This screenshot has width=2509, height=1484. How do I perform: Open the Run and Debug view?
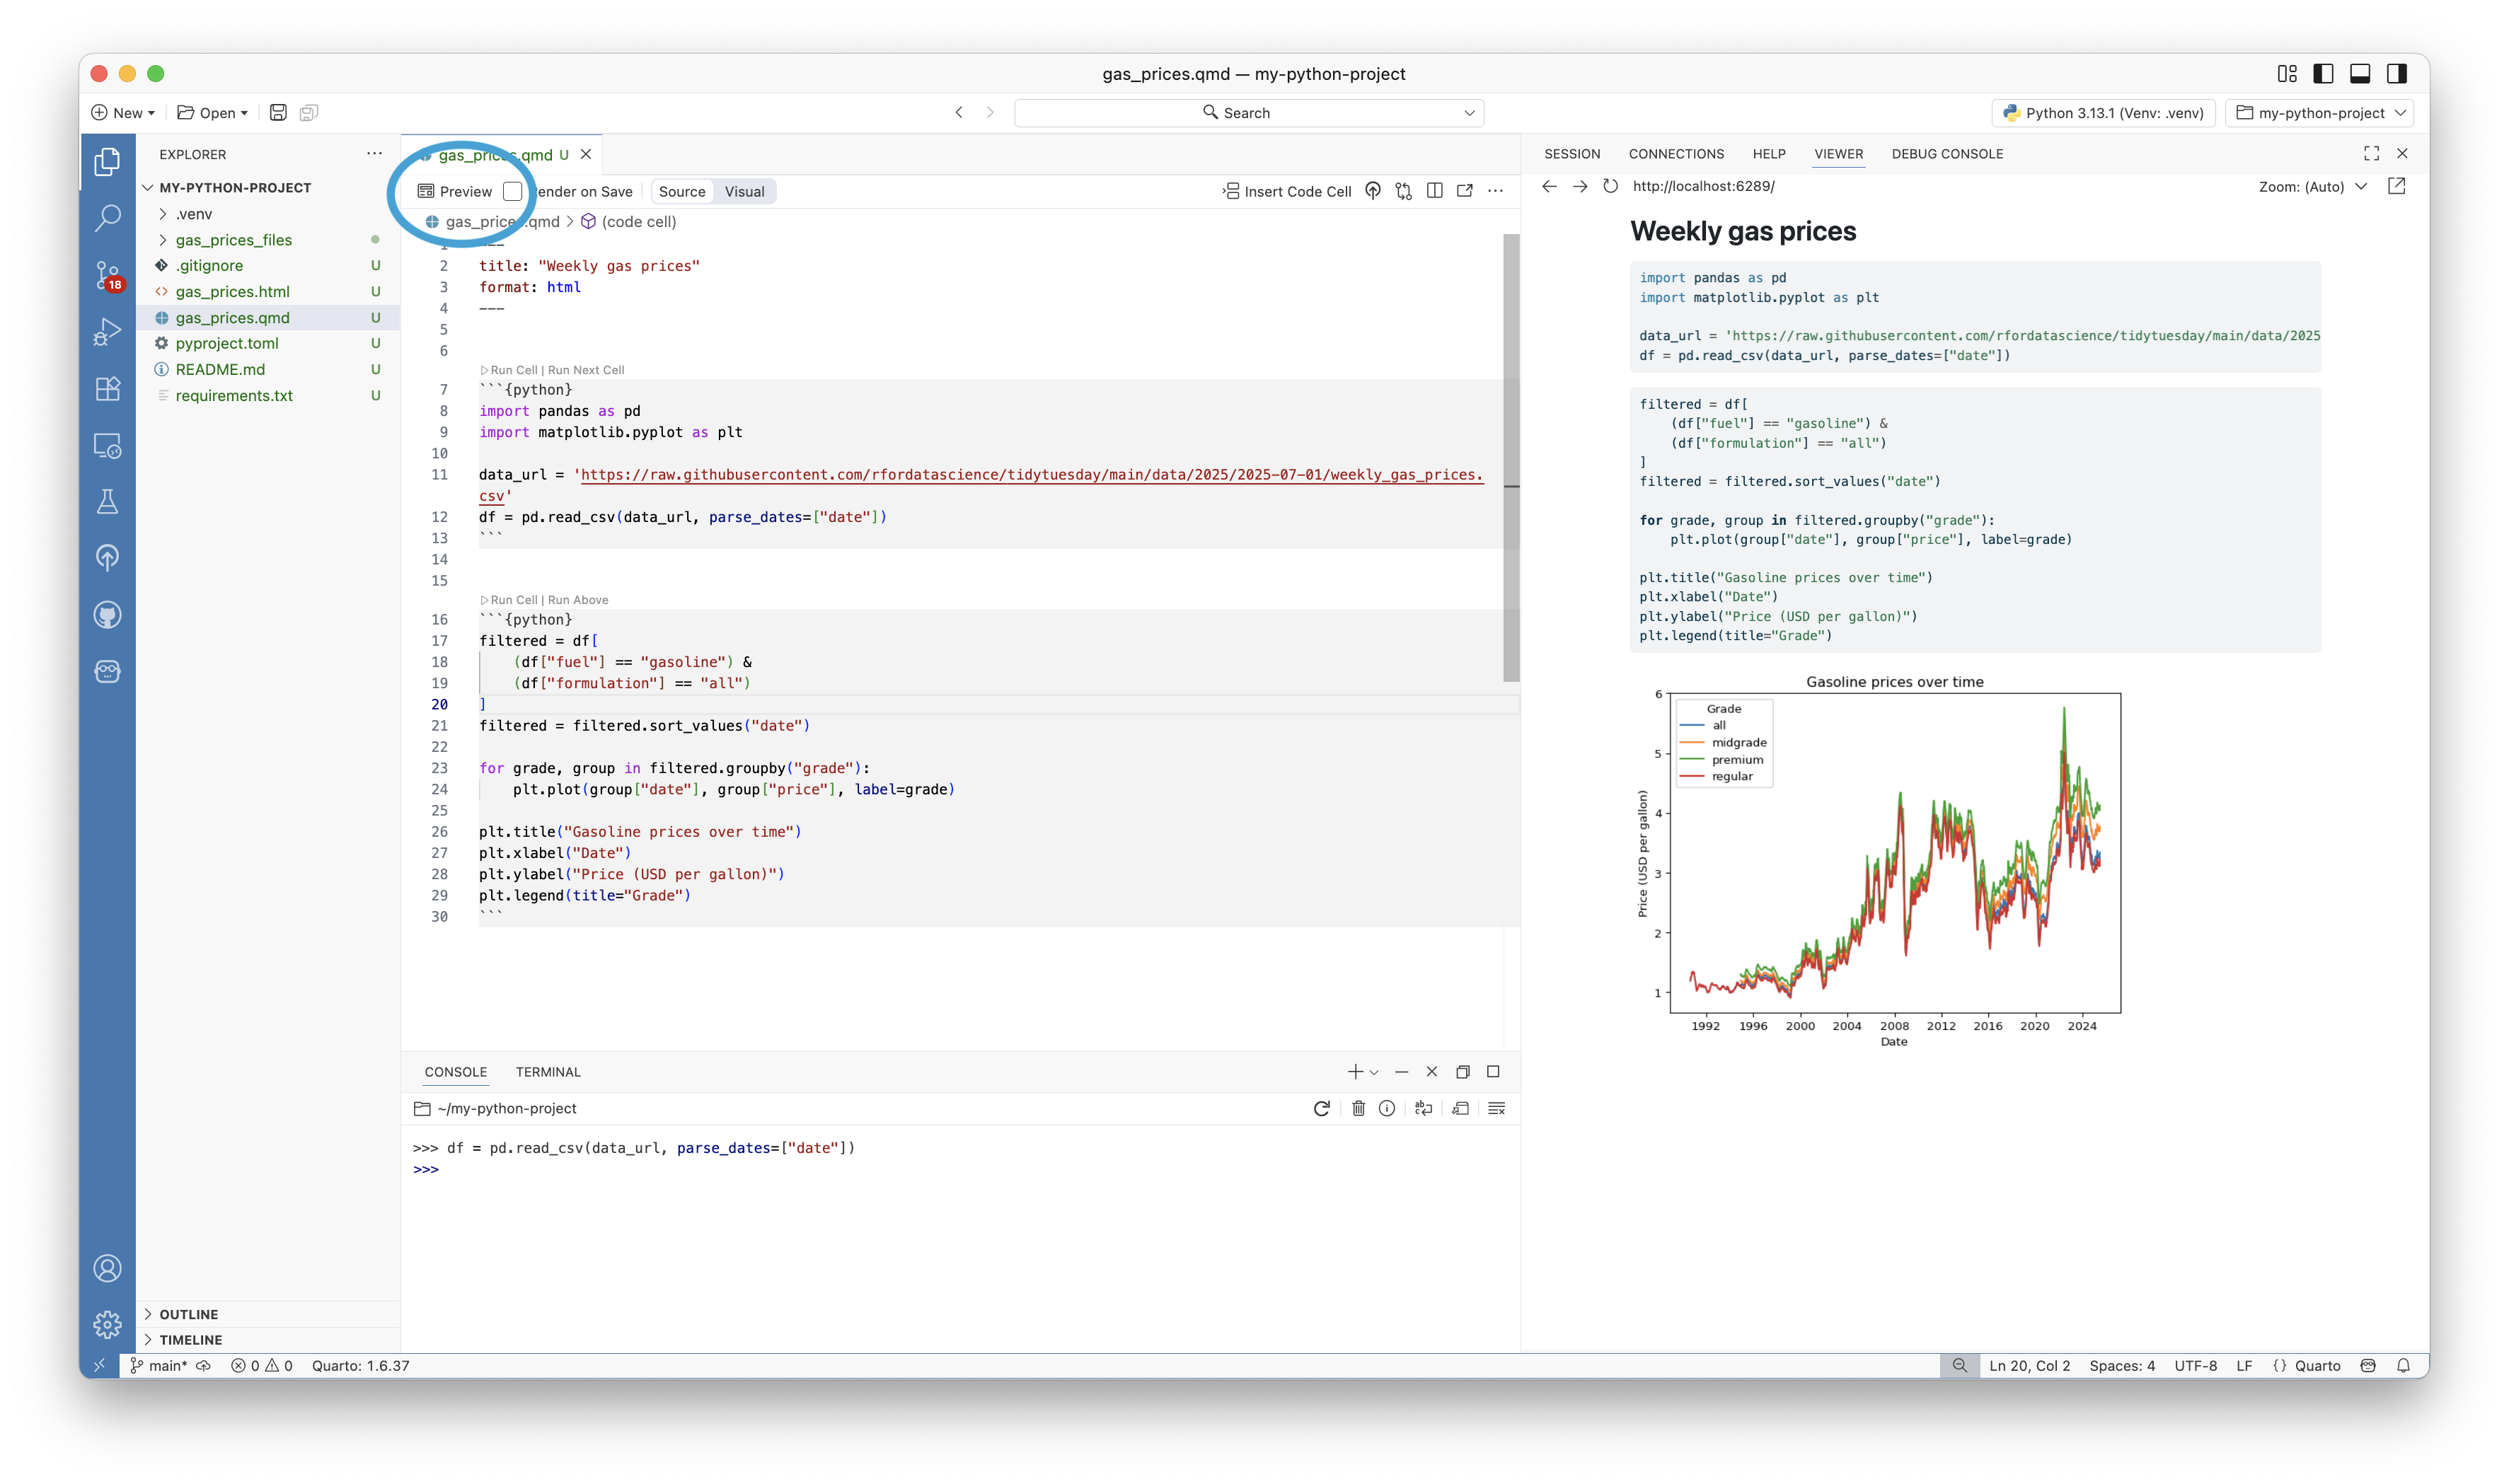(107, 331)
